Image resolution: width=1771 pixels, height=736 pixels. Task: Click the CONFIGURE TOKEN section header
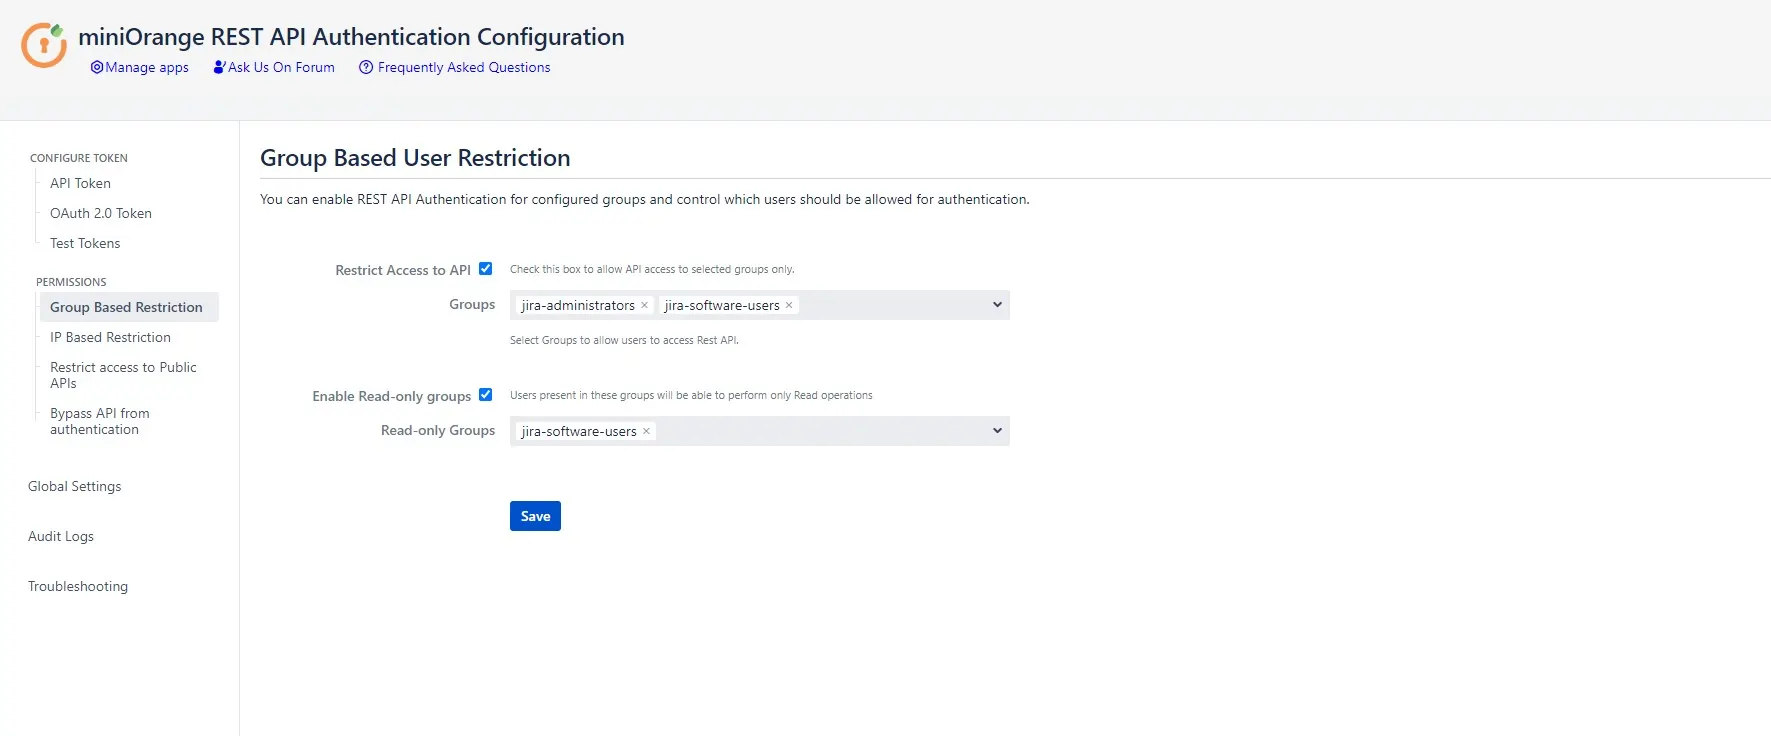point(79,158)
